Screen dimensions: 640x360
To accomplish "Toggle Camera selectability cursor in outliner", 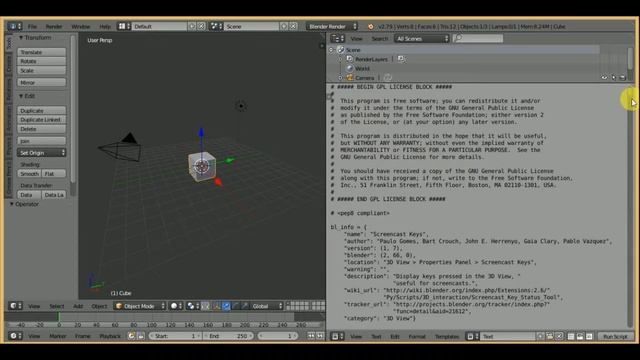I will click(613, 78).
